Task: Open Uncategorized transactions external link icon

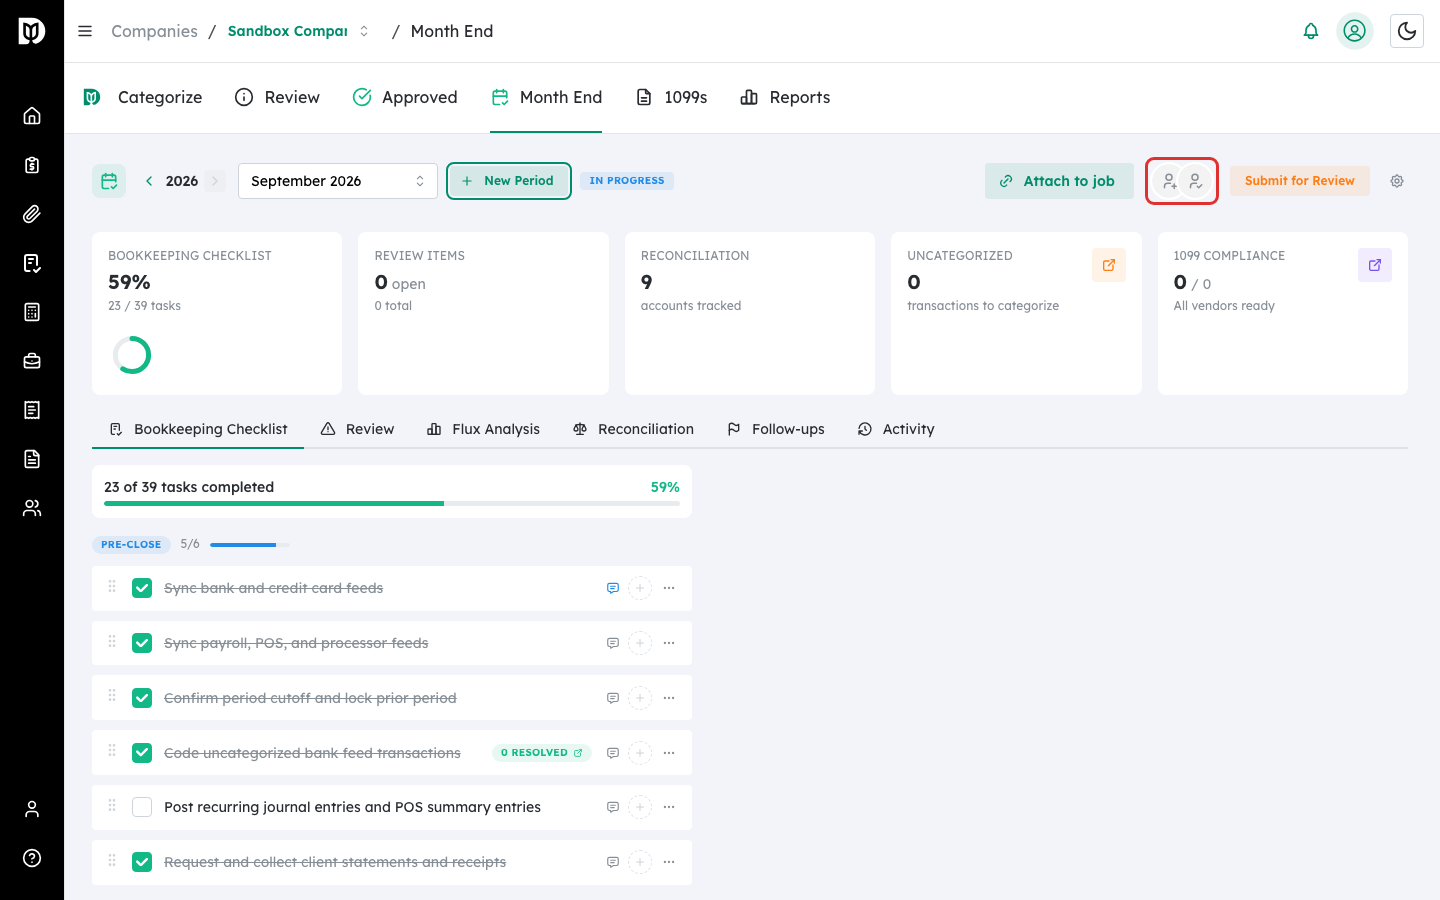Action: [x=1109, y=265]
